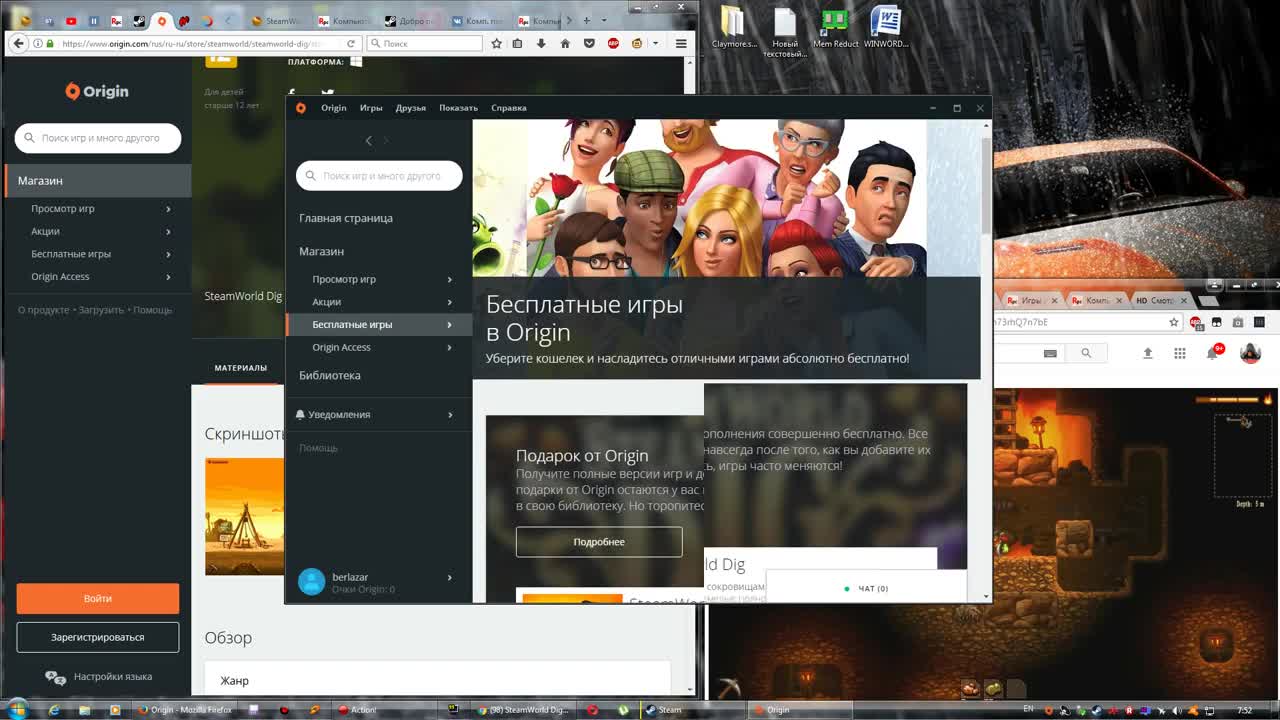Expand Просмотр игр chevron in Origin client
This screenshot has height=720, width=1280.
click(449, 280)
